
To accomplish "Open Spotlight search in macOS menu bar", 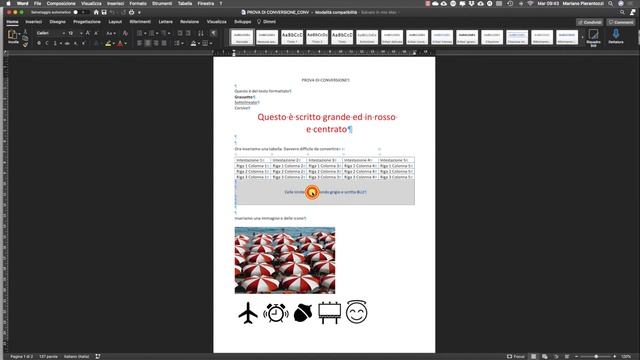I will pos(610,3).
